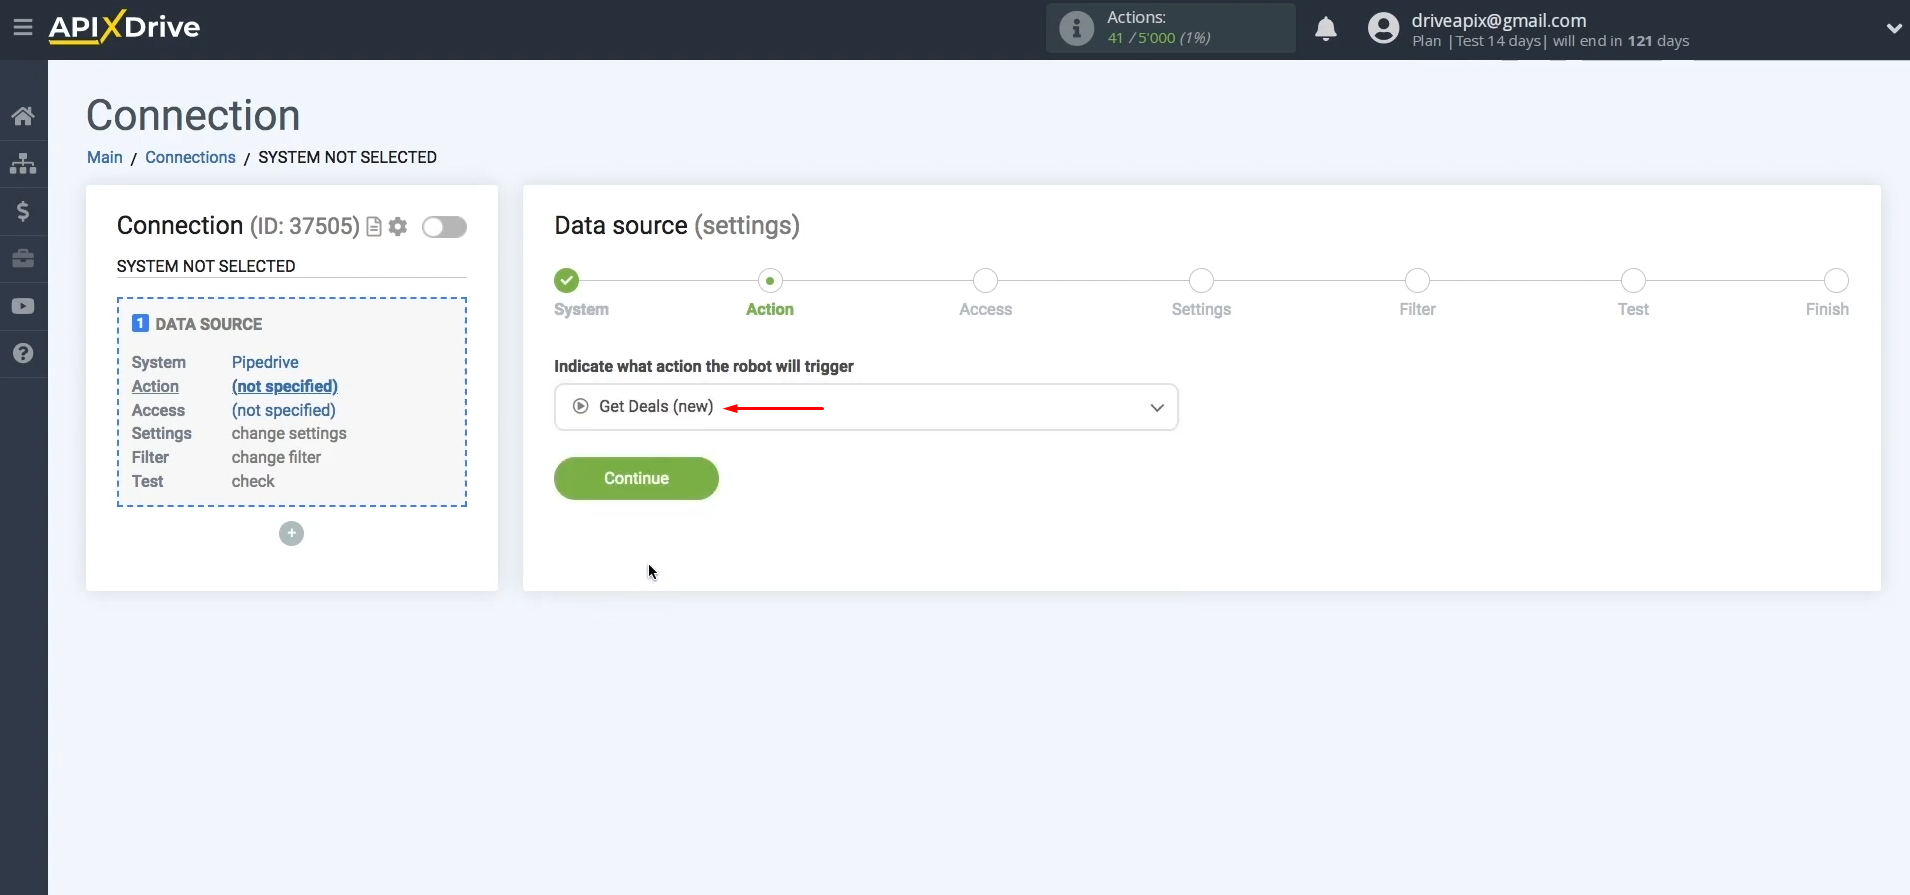Click the Actions counter 41 / 5'000

pyautogui.click(x=1159, y=38)
